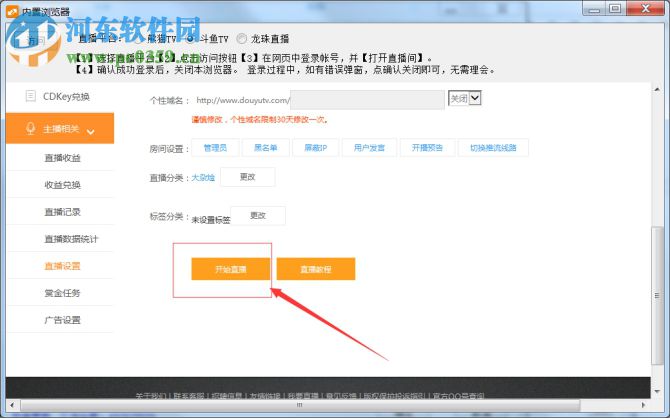
Task: Click the horizontal scrollbar right arrow
Action: point(643,405)
